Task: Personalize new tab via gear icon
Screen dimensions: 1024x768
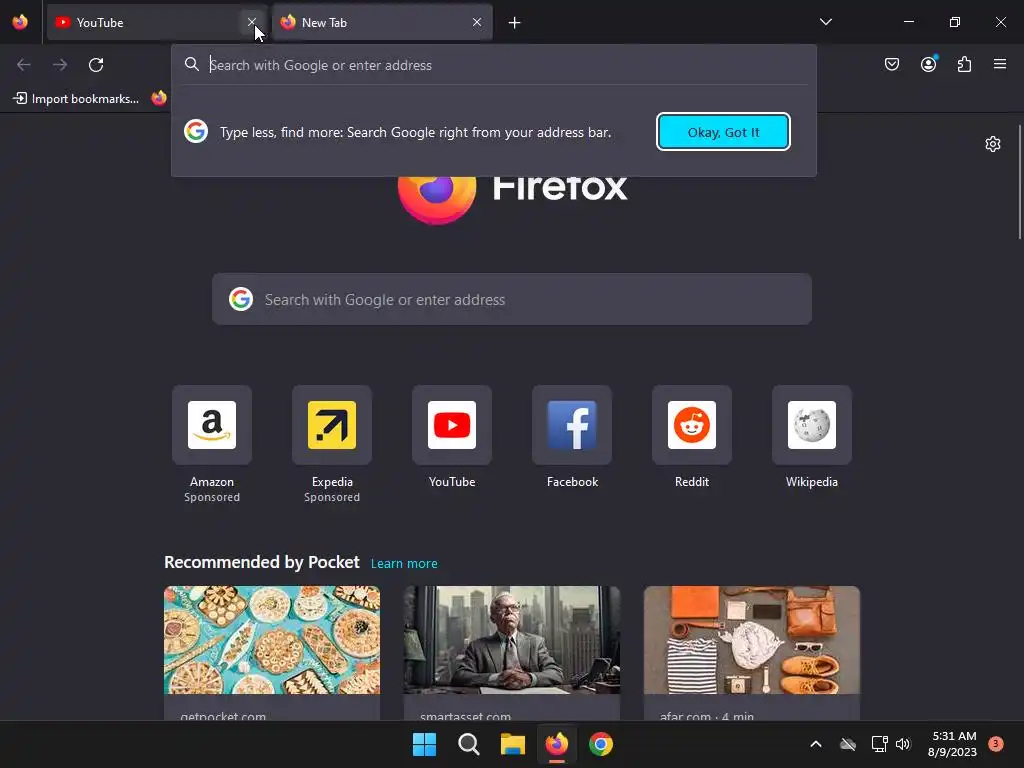Action: [x=993, y=144]
